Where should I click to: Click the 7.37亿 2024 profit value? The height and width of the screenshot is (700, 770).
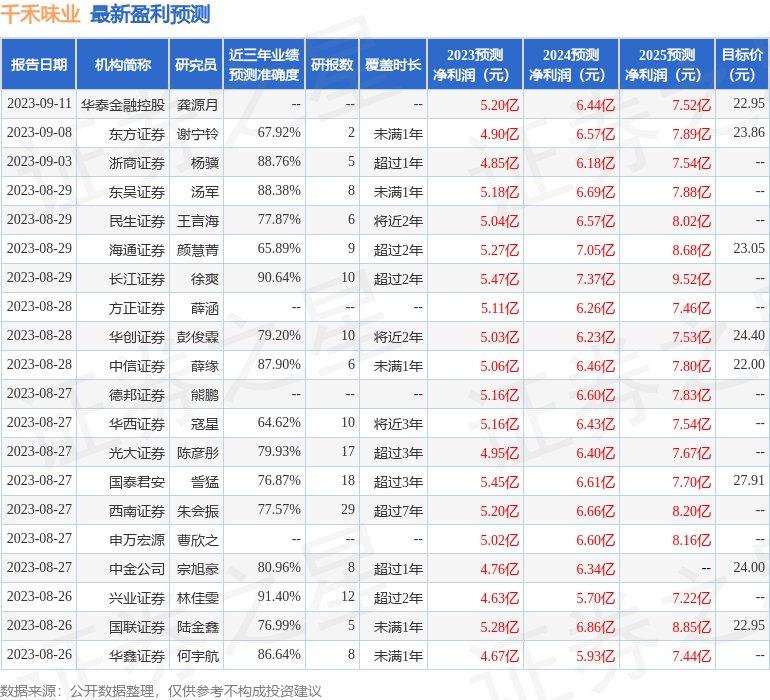[x=595, y=279]
